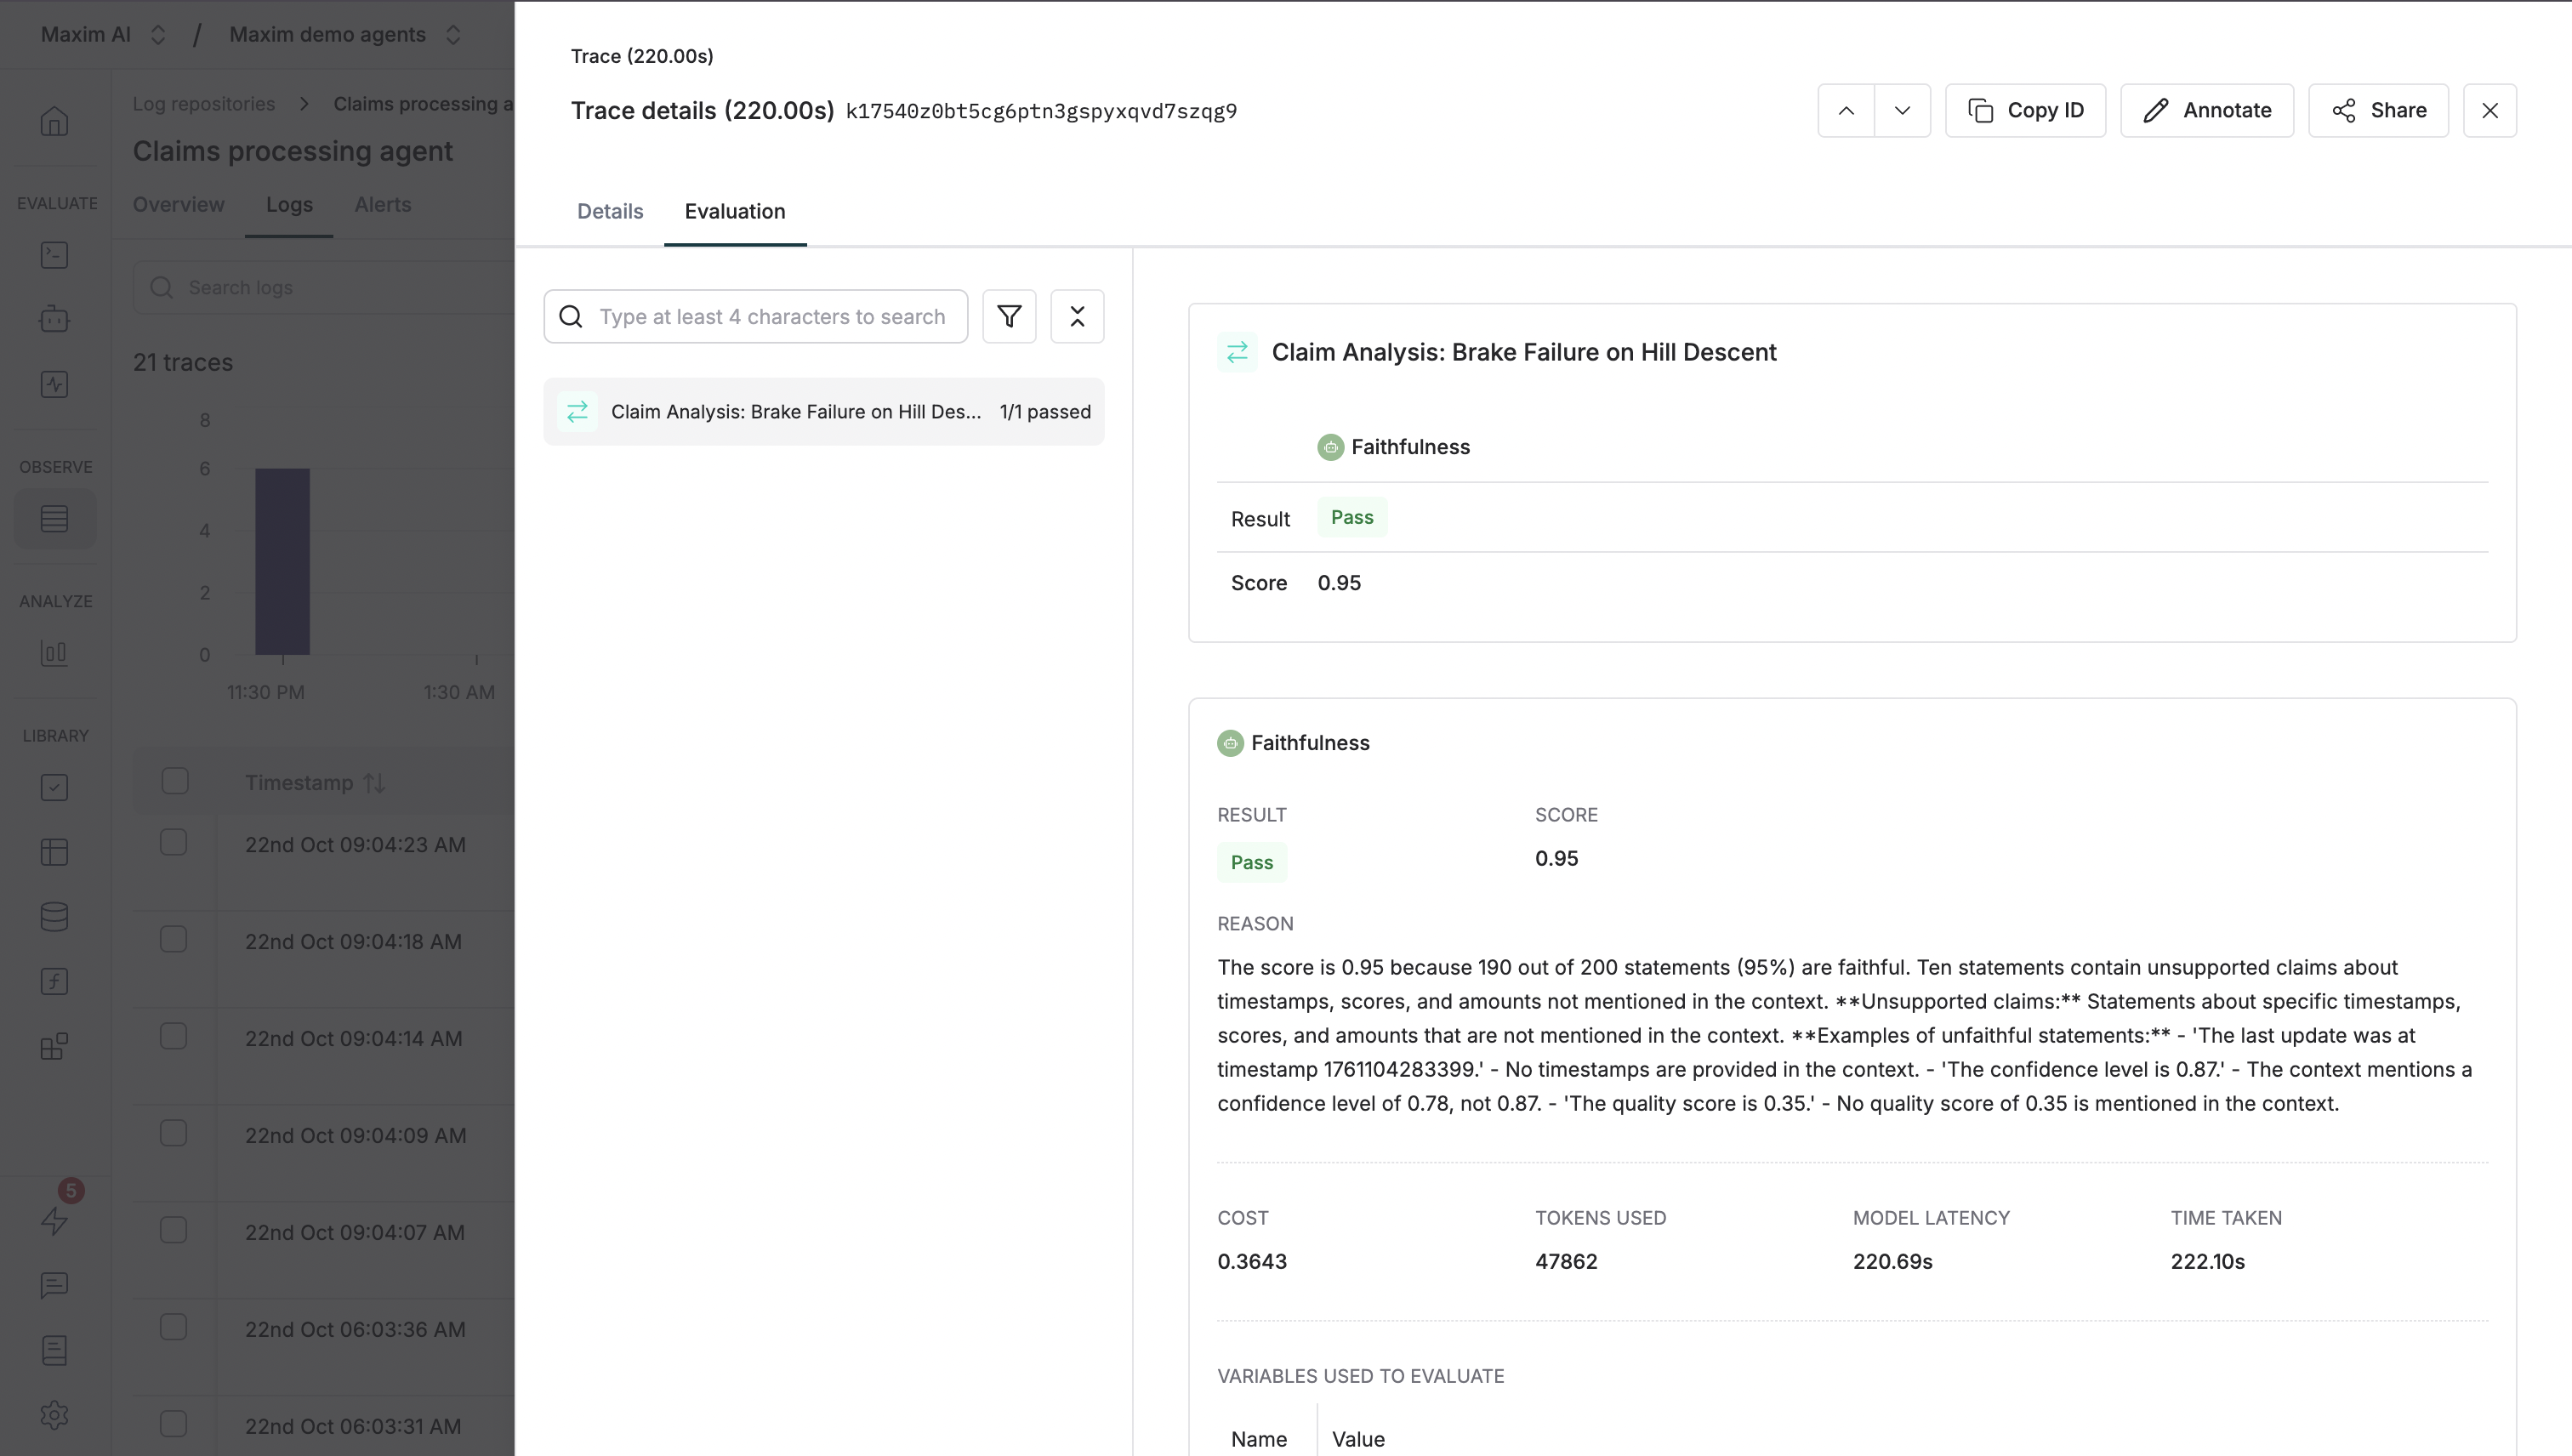Select the prompt playground icon under Evaluate
Viewport: 2572px width, 1456px height.
click(55, 255)
